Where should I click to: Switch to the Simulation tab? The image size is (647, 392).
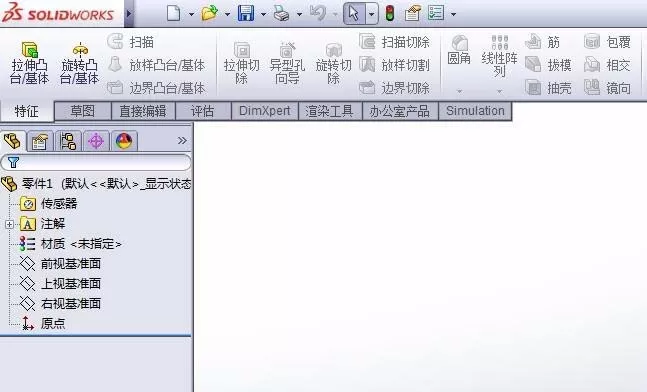(475, 111)
